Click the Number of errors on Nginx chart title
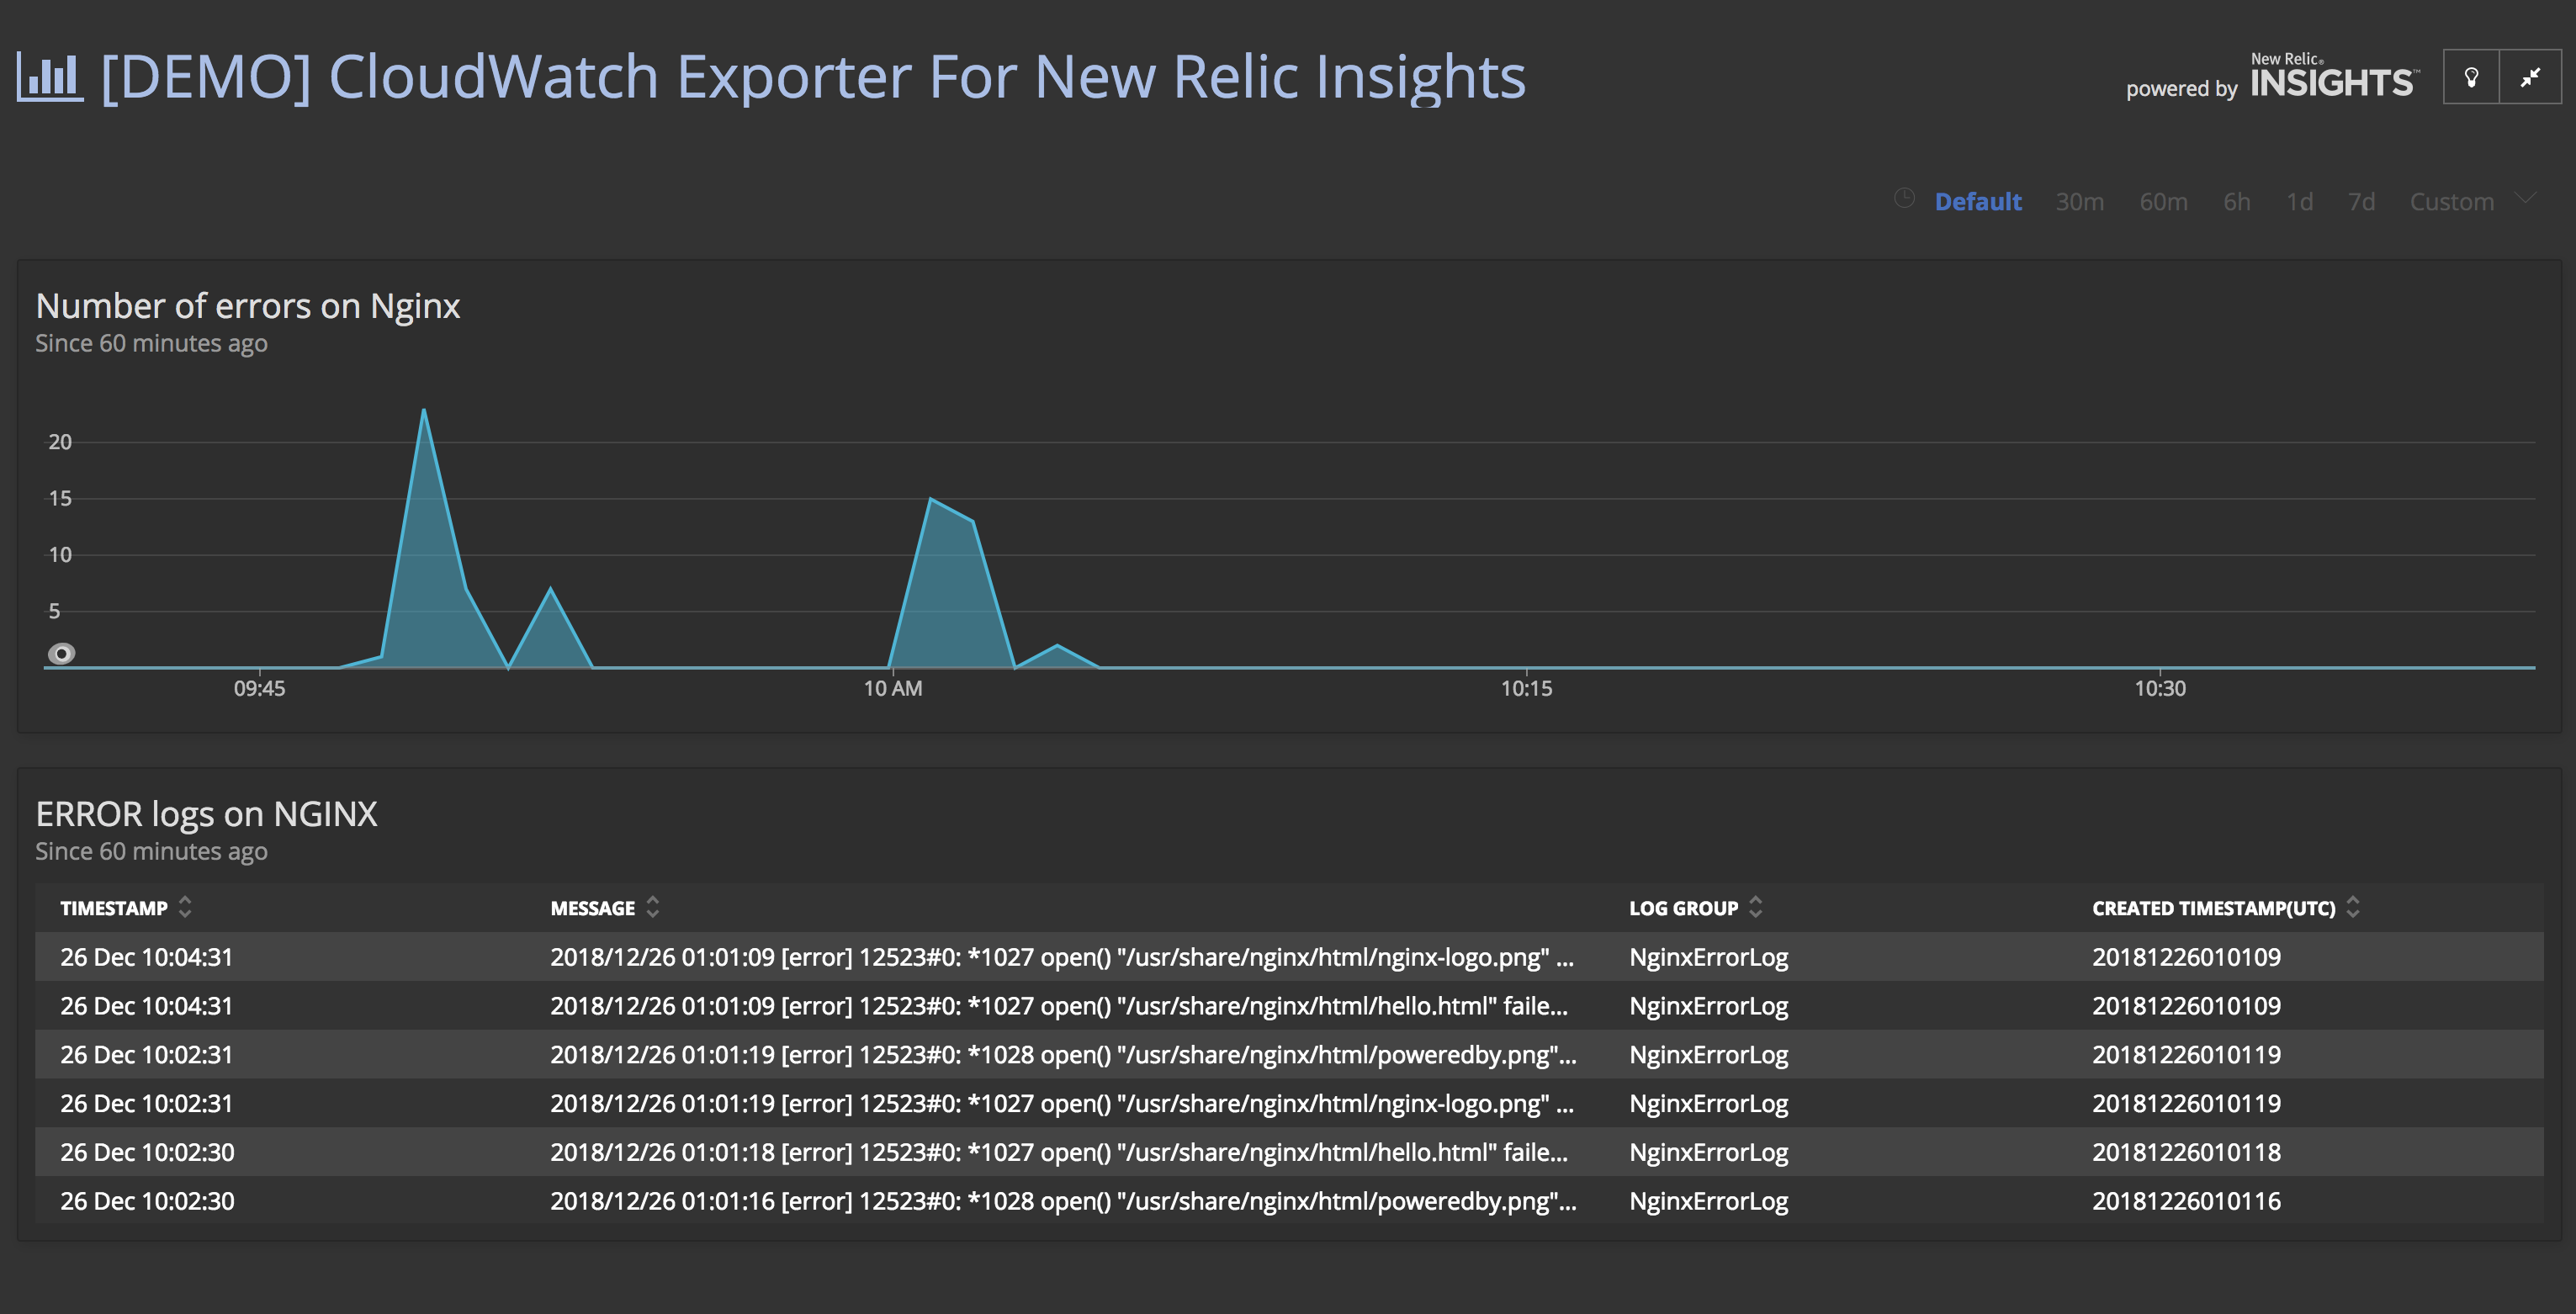This screenshot has height=1314, width=2576. tap(248, 305)
